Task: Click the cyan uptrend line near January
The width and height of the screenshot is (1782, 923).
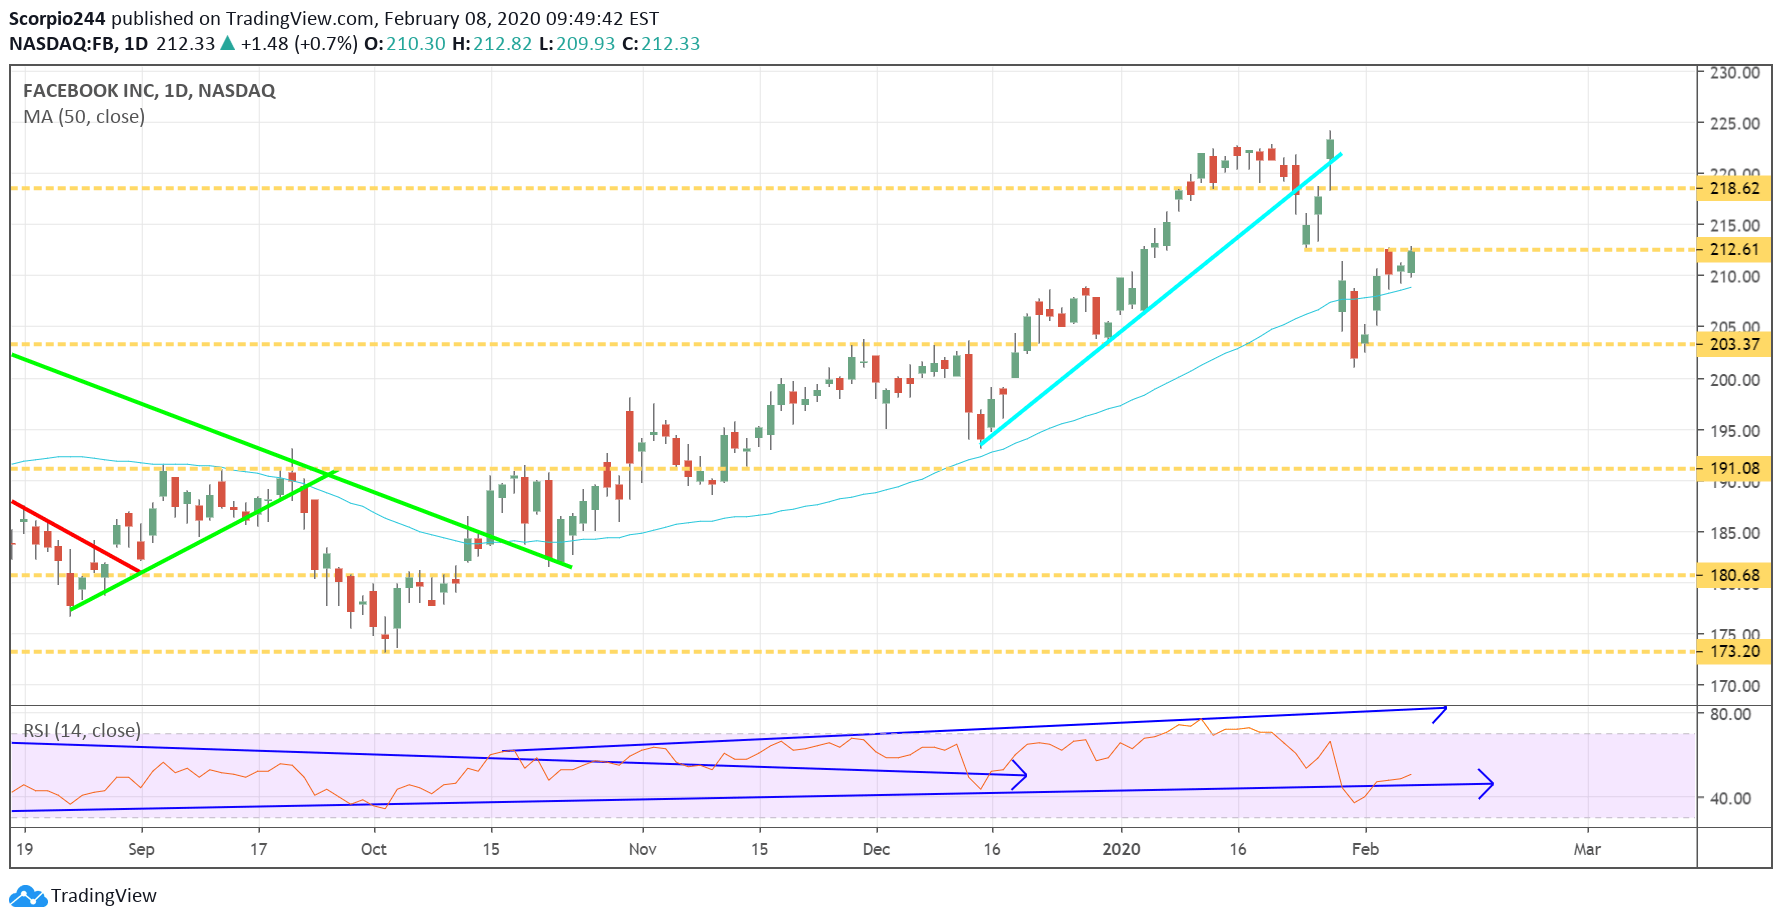Action: pos(1161,299)
